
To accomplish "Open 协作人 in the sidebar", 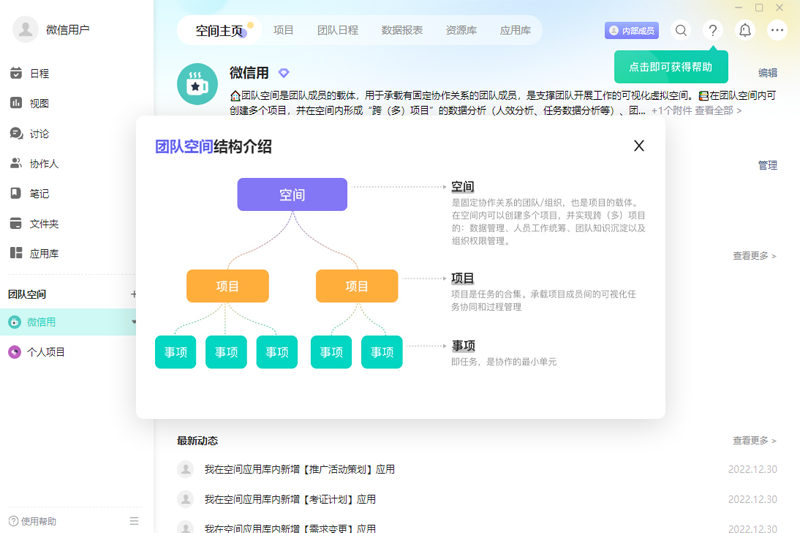I will [x=43, y=163].
